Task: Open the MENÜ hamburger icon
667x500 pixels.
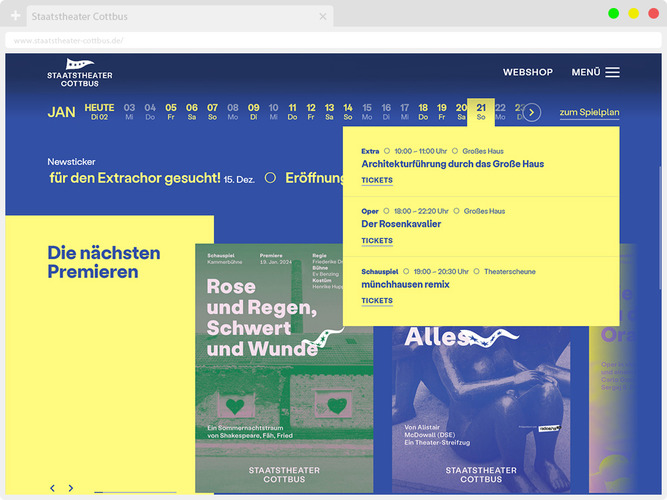Action: [x=612, y=72]
